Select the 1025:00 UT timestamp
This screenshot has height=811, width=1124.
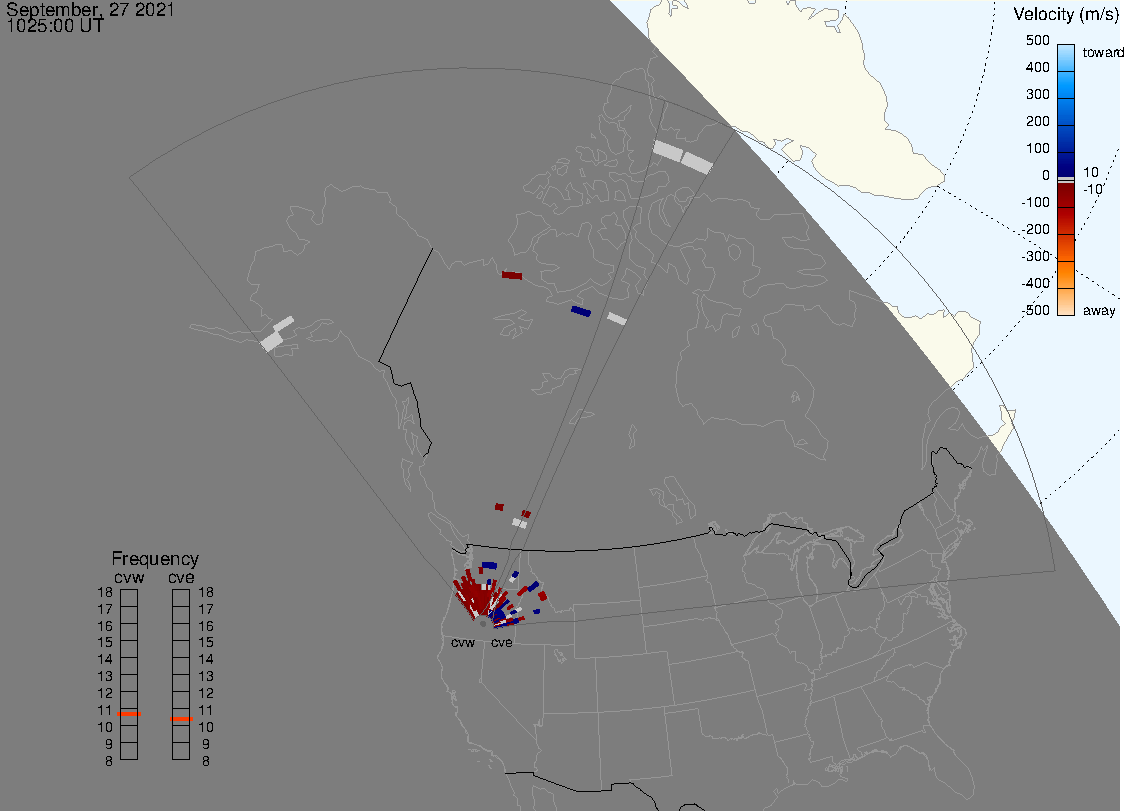pos(54,27)
